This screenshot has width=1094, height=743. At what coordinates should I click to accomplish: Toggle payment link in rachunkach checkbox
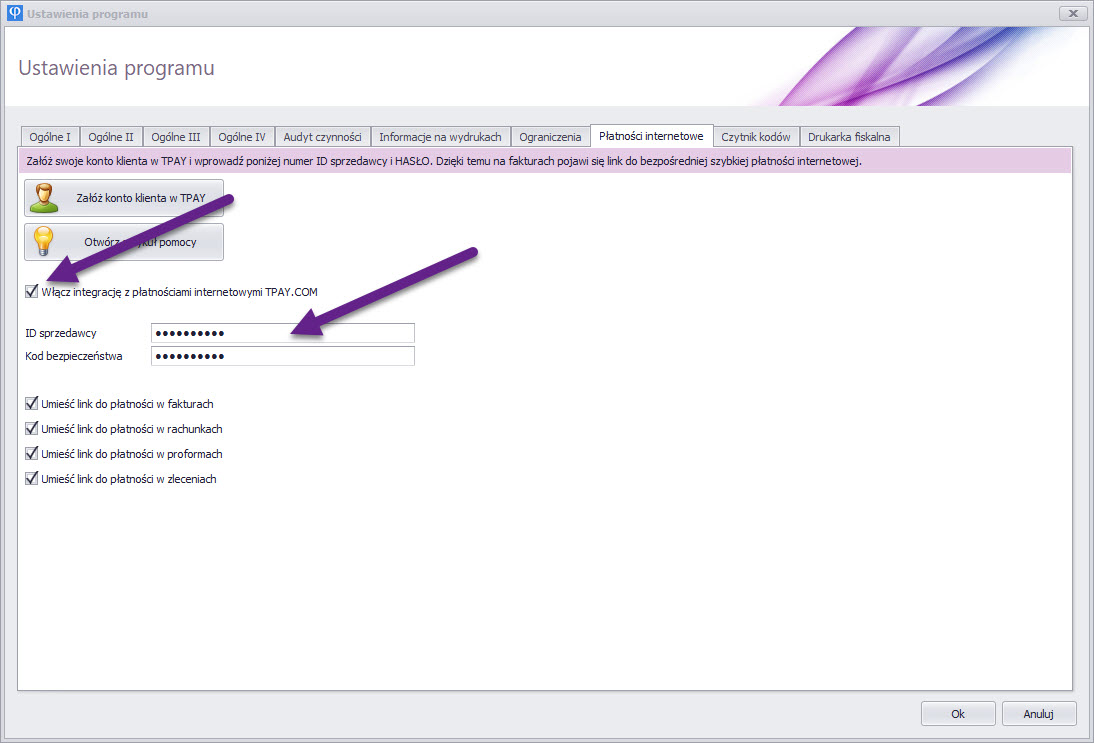pos(32,429)
